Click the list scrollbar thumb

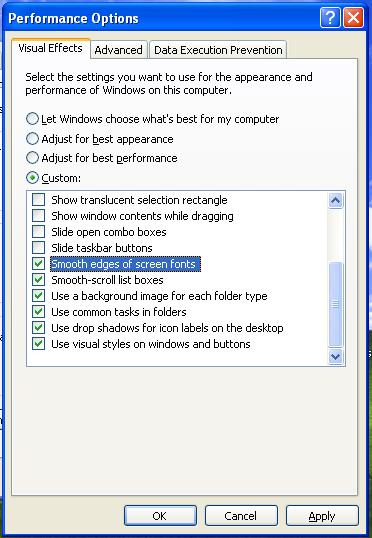tap(335, 304)
